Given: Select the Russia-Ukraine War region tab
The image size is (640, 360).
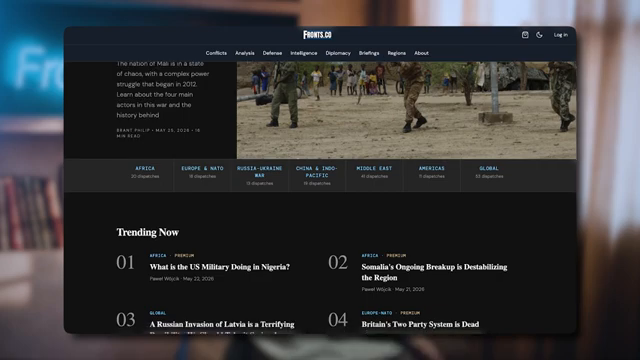Looking at the screenshot, I should 260,176.
